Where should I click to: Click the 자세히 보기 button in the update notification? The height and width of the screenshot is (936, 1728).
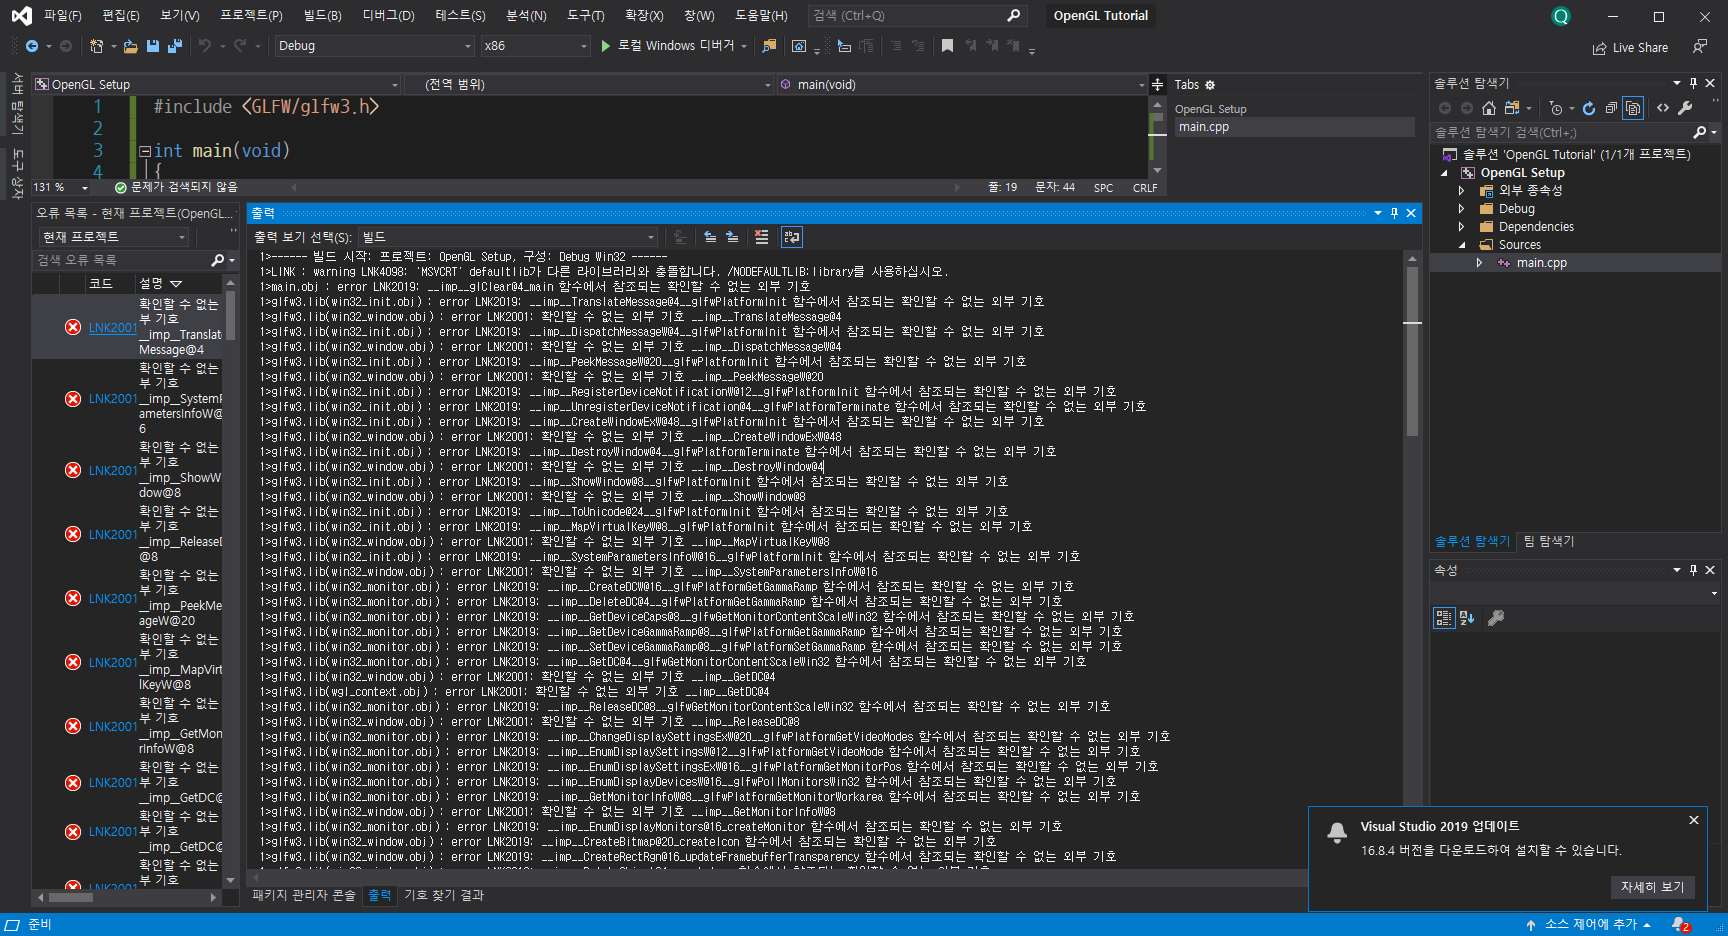tap(1653, 887)
